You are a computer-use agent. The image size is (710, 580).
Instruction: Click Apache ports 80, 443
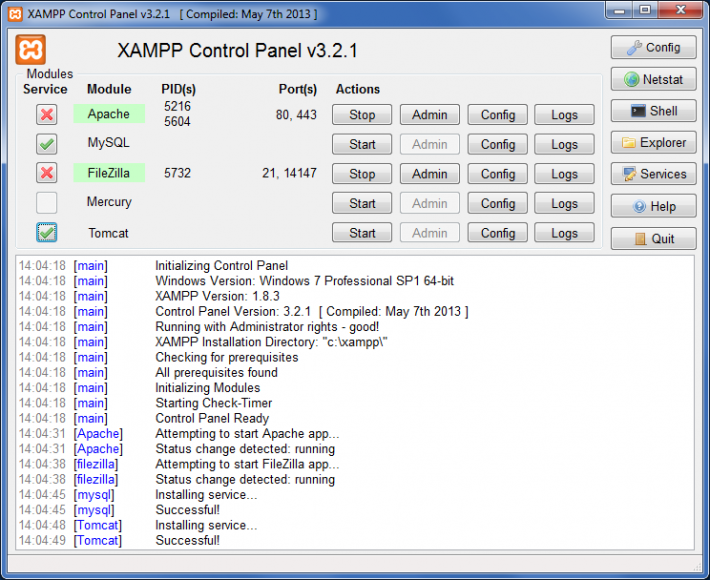[296, 115]
